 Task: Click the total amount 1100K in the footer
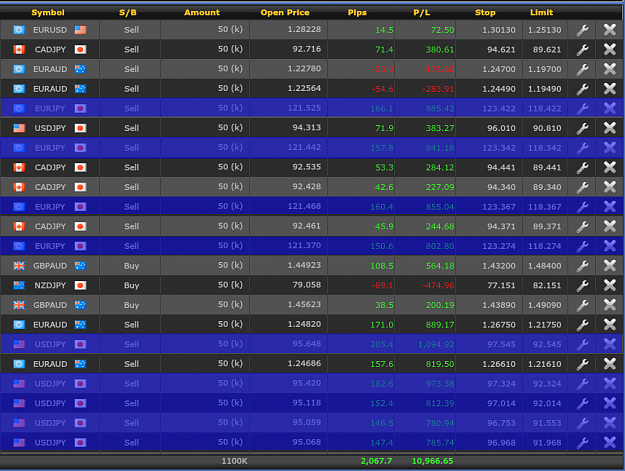coord(234,461)
